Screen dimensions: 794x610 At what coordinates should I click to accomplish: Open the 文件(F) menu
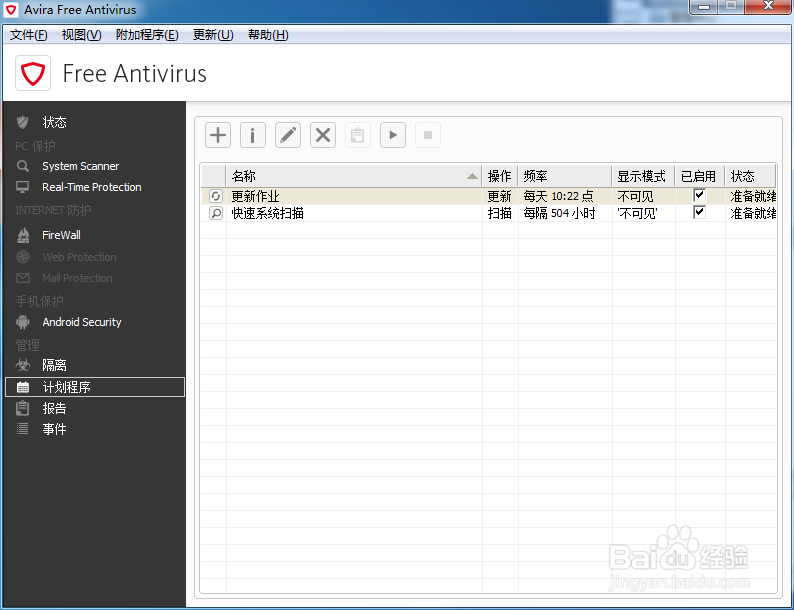tap(29, 35)
